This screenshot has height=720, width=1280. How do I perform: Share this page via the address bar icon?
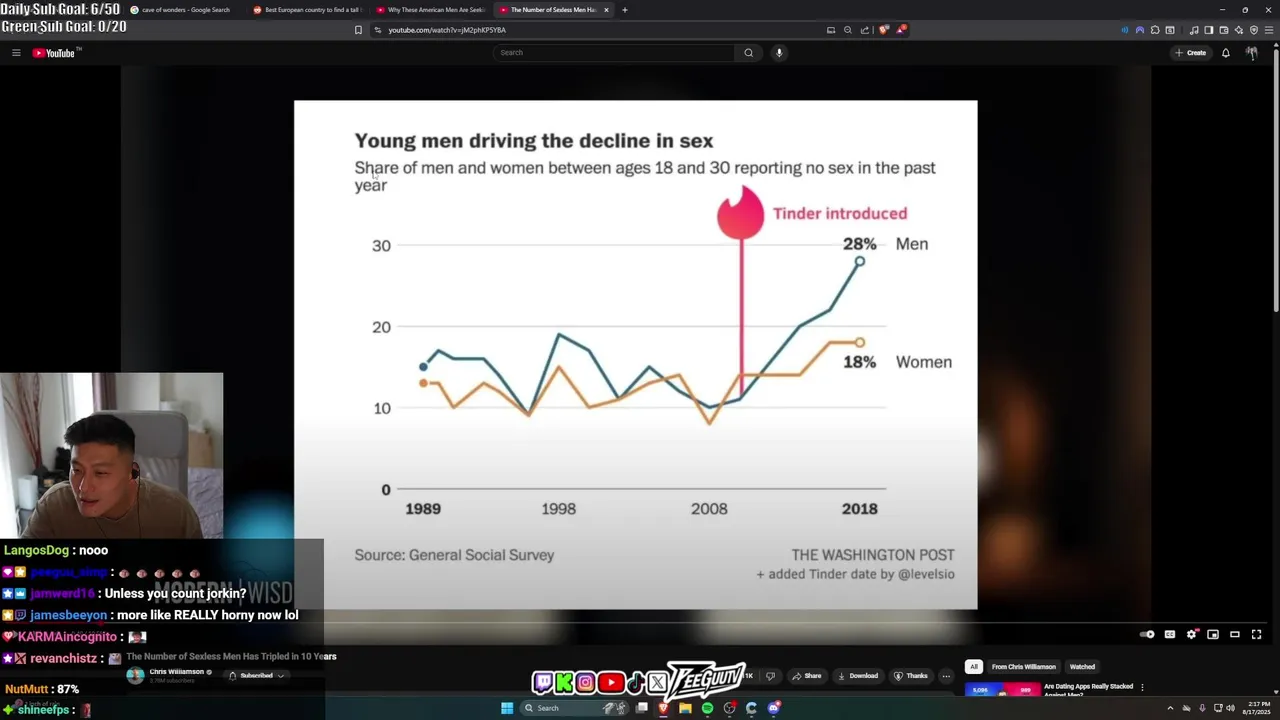click(x=865, y=30)
